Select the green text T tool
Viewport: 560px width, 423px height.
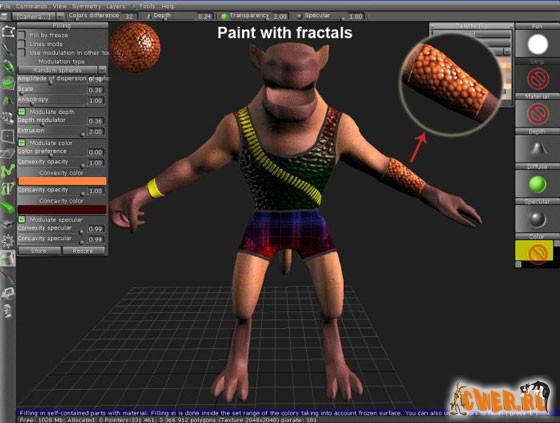8,189
